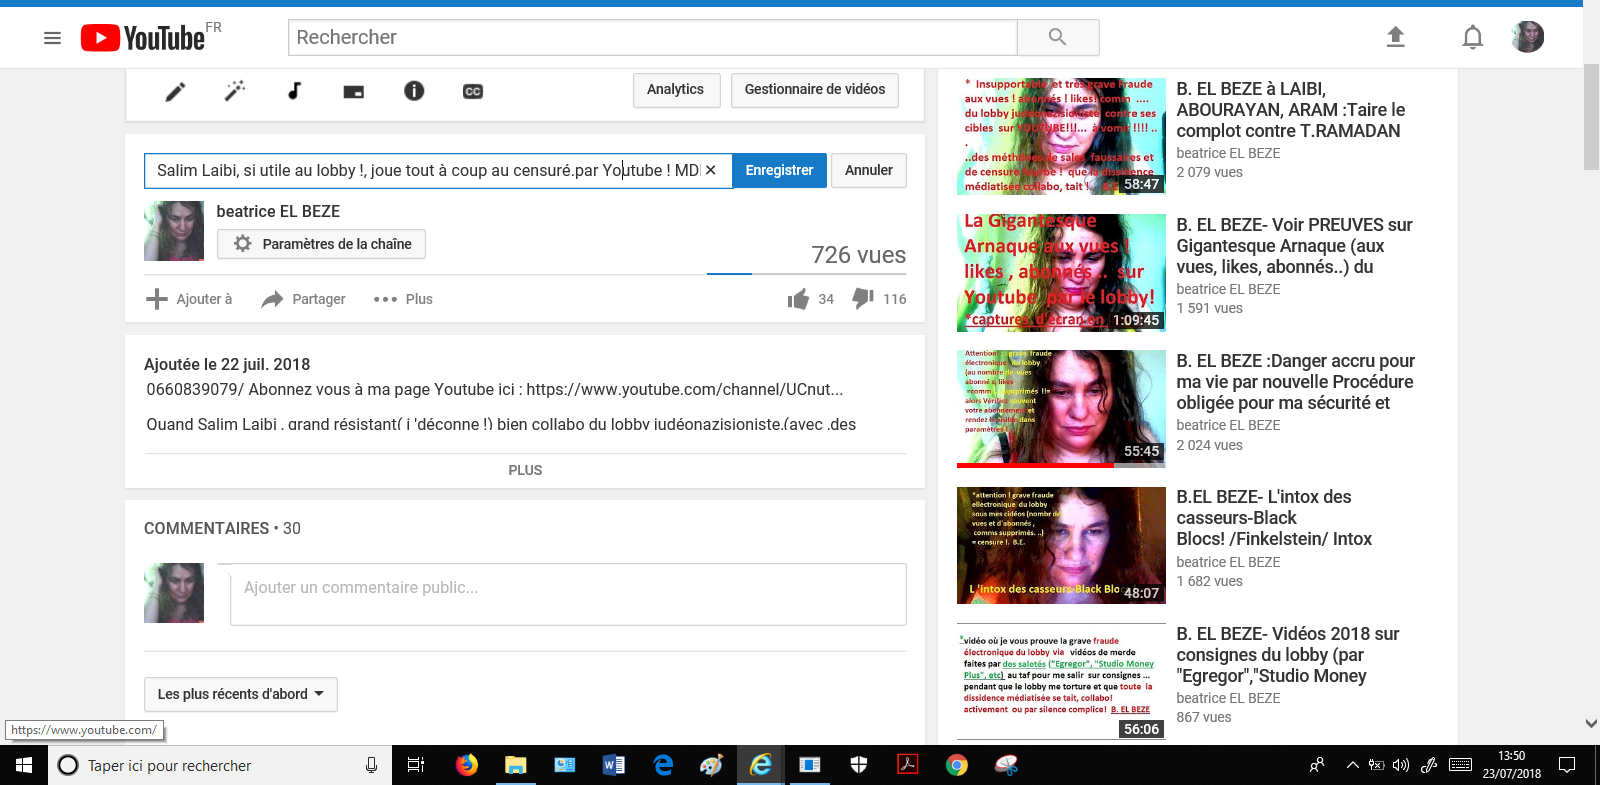
Task: Click the COMMENTAIRES • 30 heading
Action: point(222,528)
